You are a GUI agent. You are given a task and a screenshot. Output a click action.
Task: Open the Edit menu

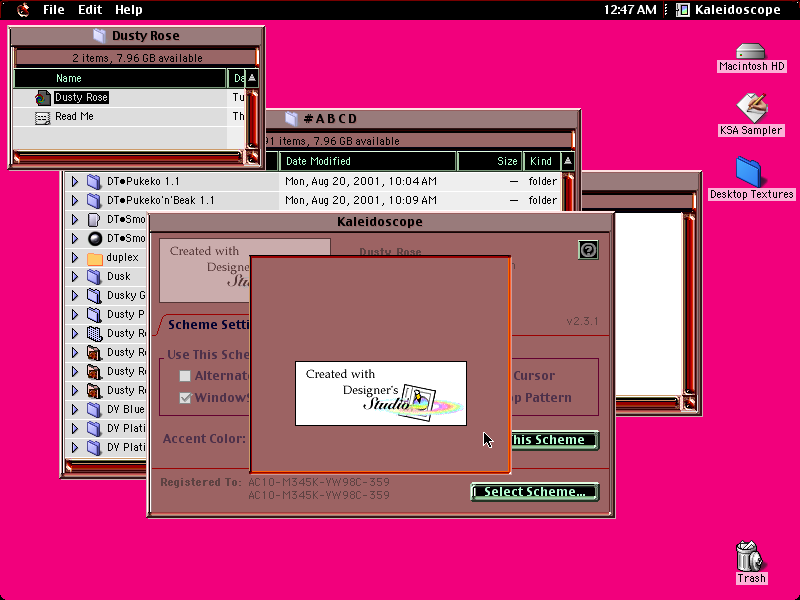point(90,10)
